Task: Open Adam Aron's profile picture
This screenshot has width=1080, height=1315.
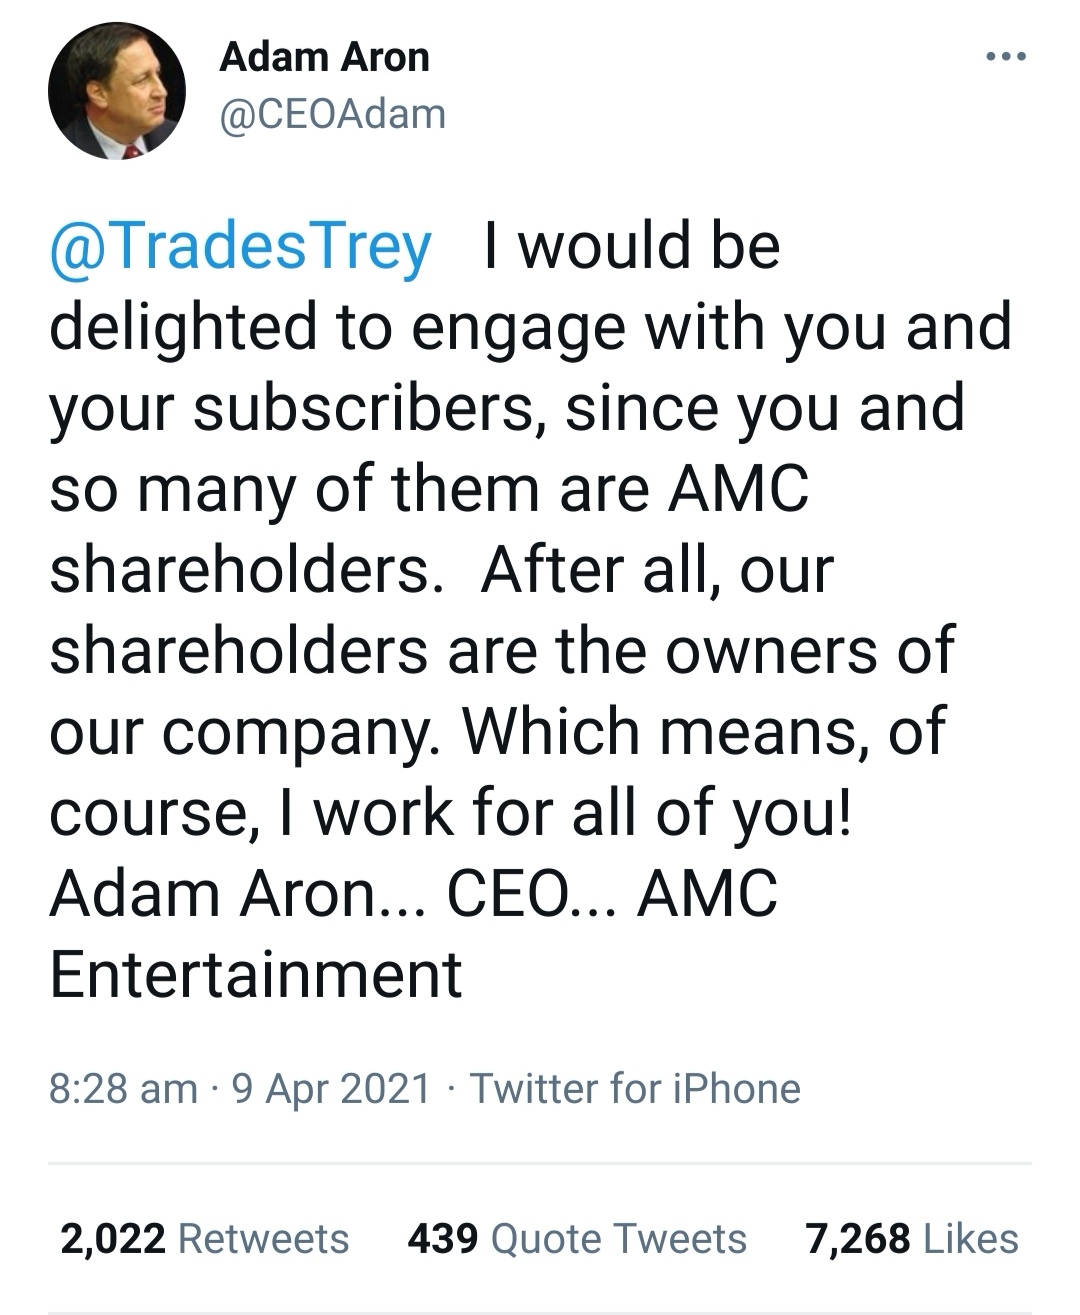Action: 117,91
